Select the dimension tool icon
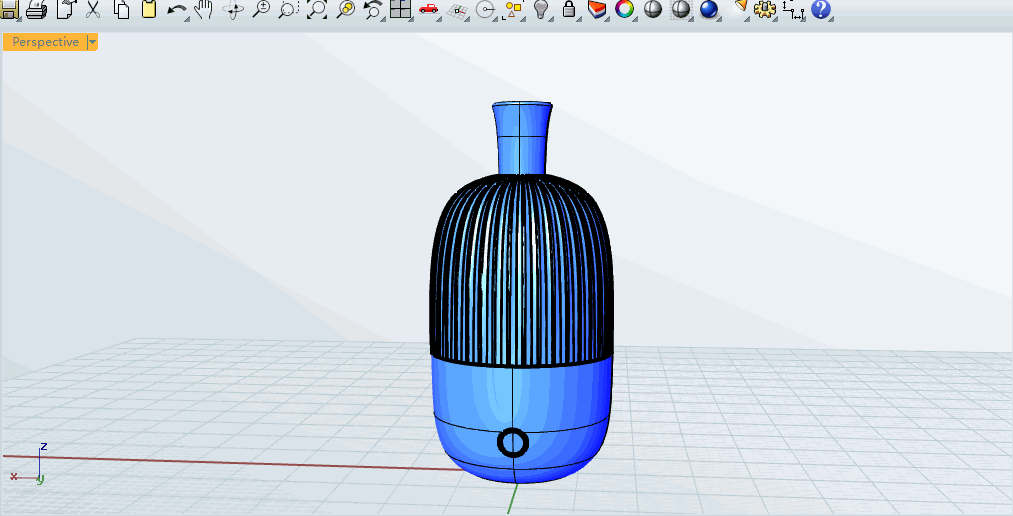1013x516 pixels. coord(793,9)
